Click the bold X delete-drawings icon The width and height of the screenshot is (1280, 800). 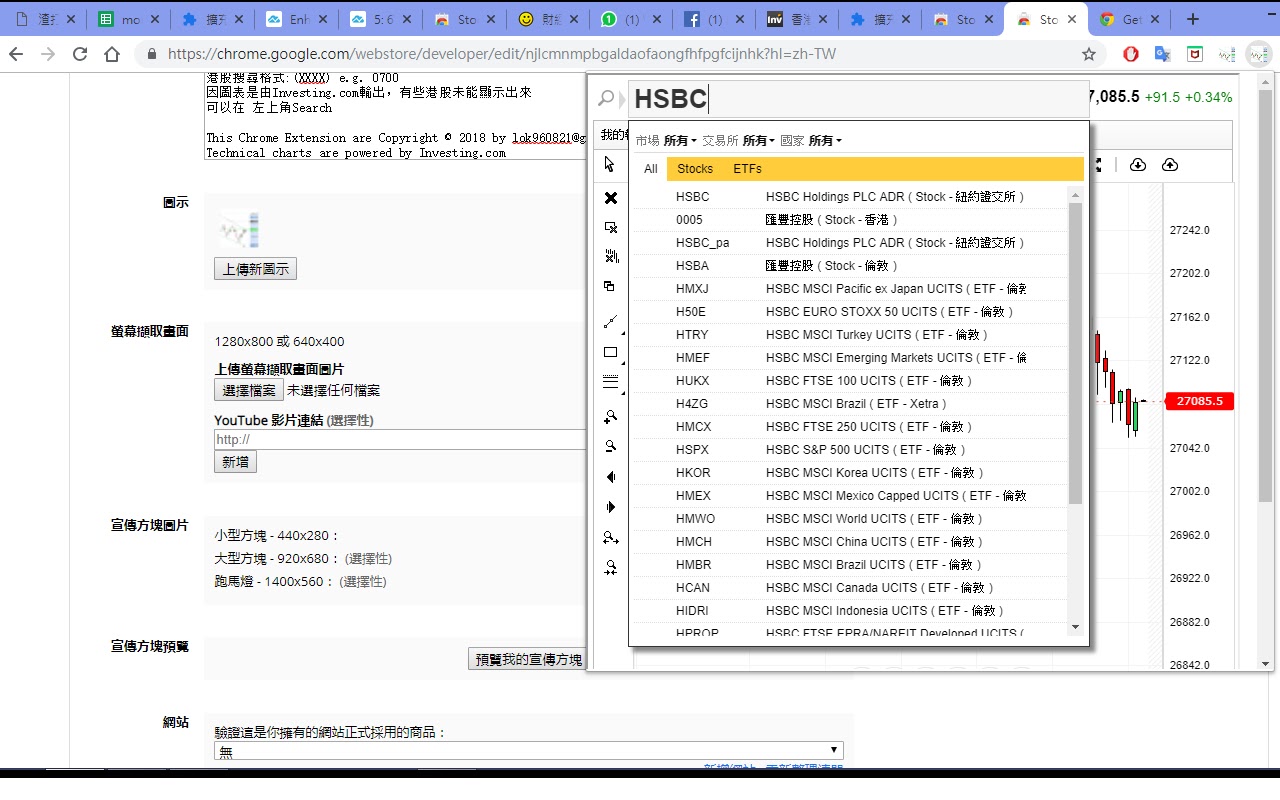click(x=611, y=198)
